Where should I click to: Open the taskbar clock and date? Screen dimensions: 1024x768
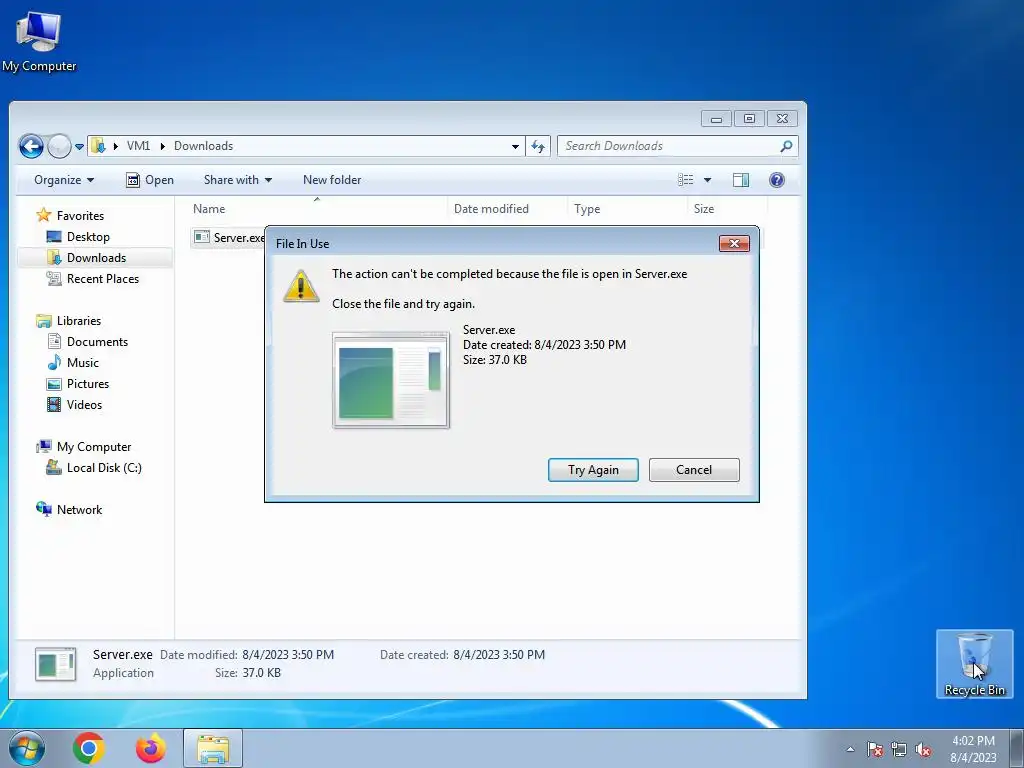tap(973, 749)
